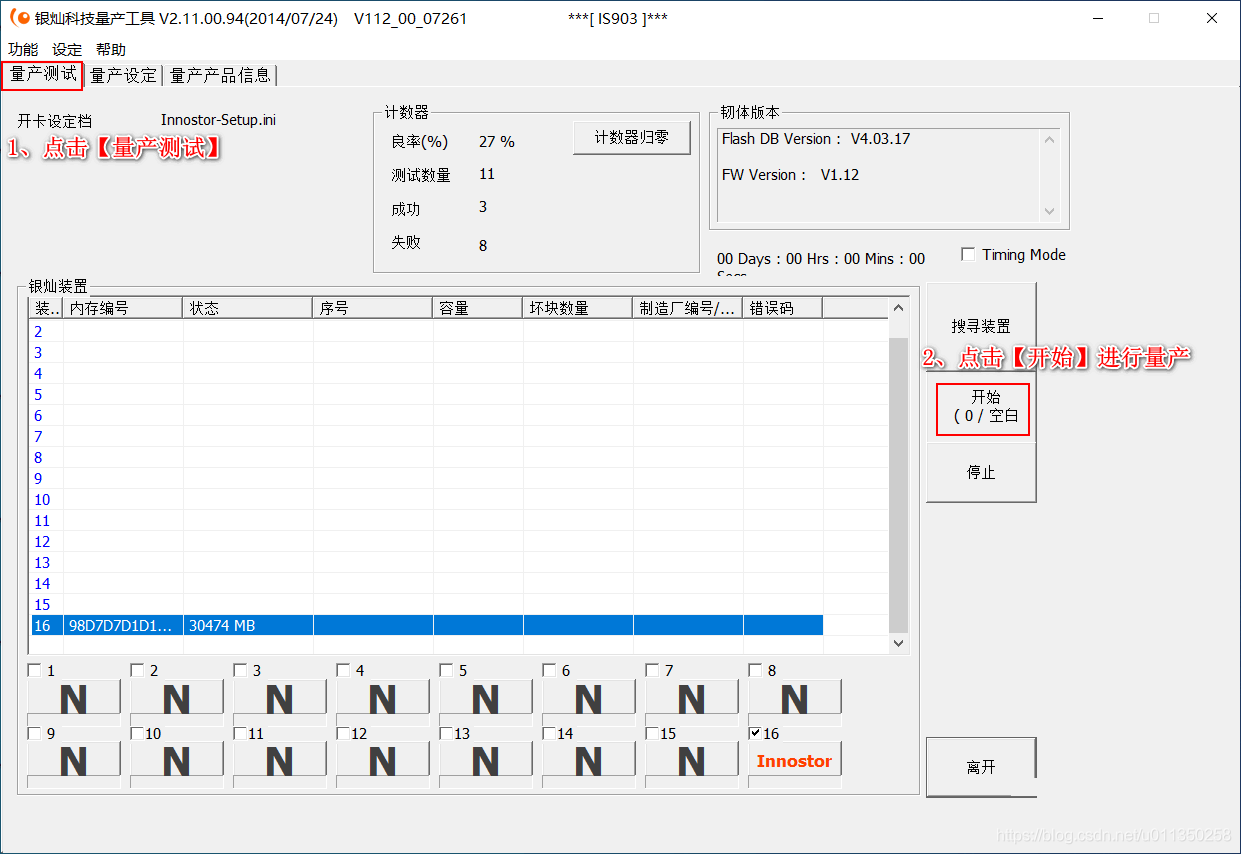
Task: Click the N status icon for slot 15
Action: click(691, 761)
